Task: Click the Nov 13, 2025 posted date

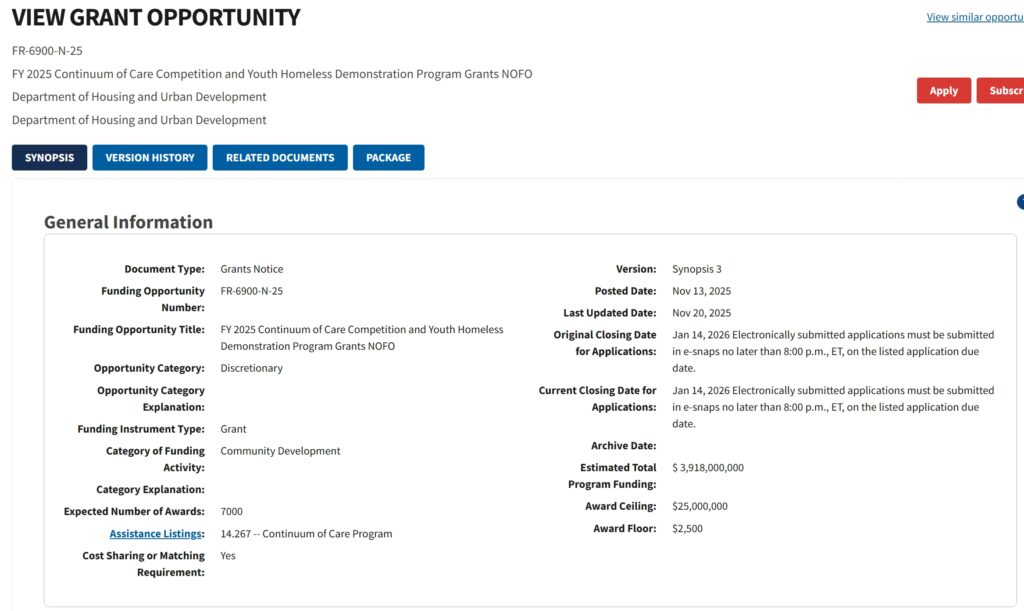Action: [701, 292]
